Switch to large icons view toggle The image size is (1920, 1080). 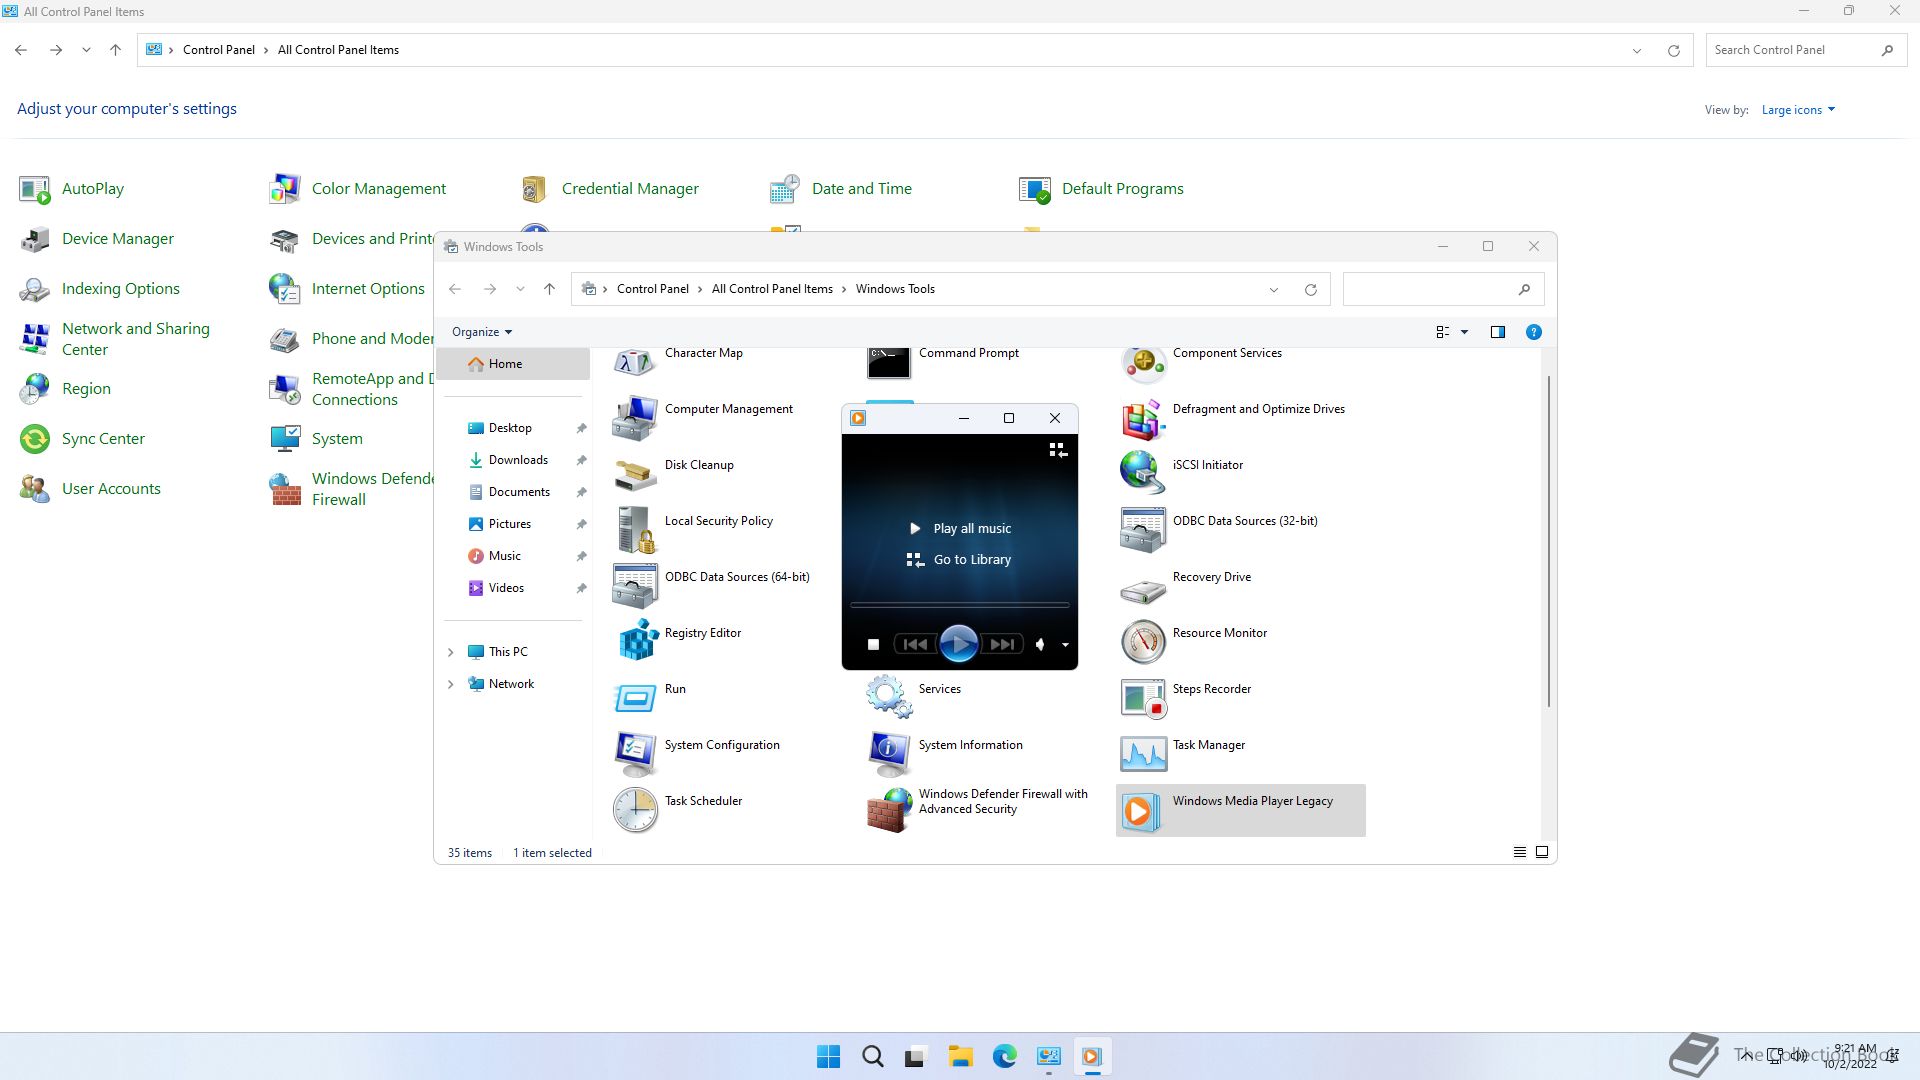pos(1542,852)
